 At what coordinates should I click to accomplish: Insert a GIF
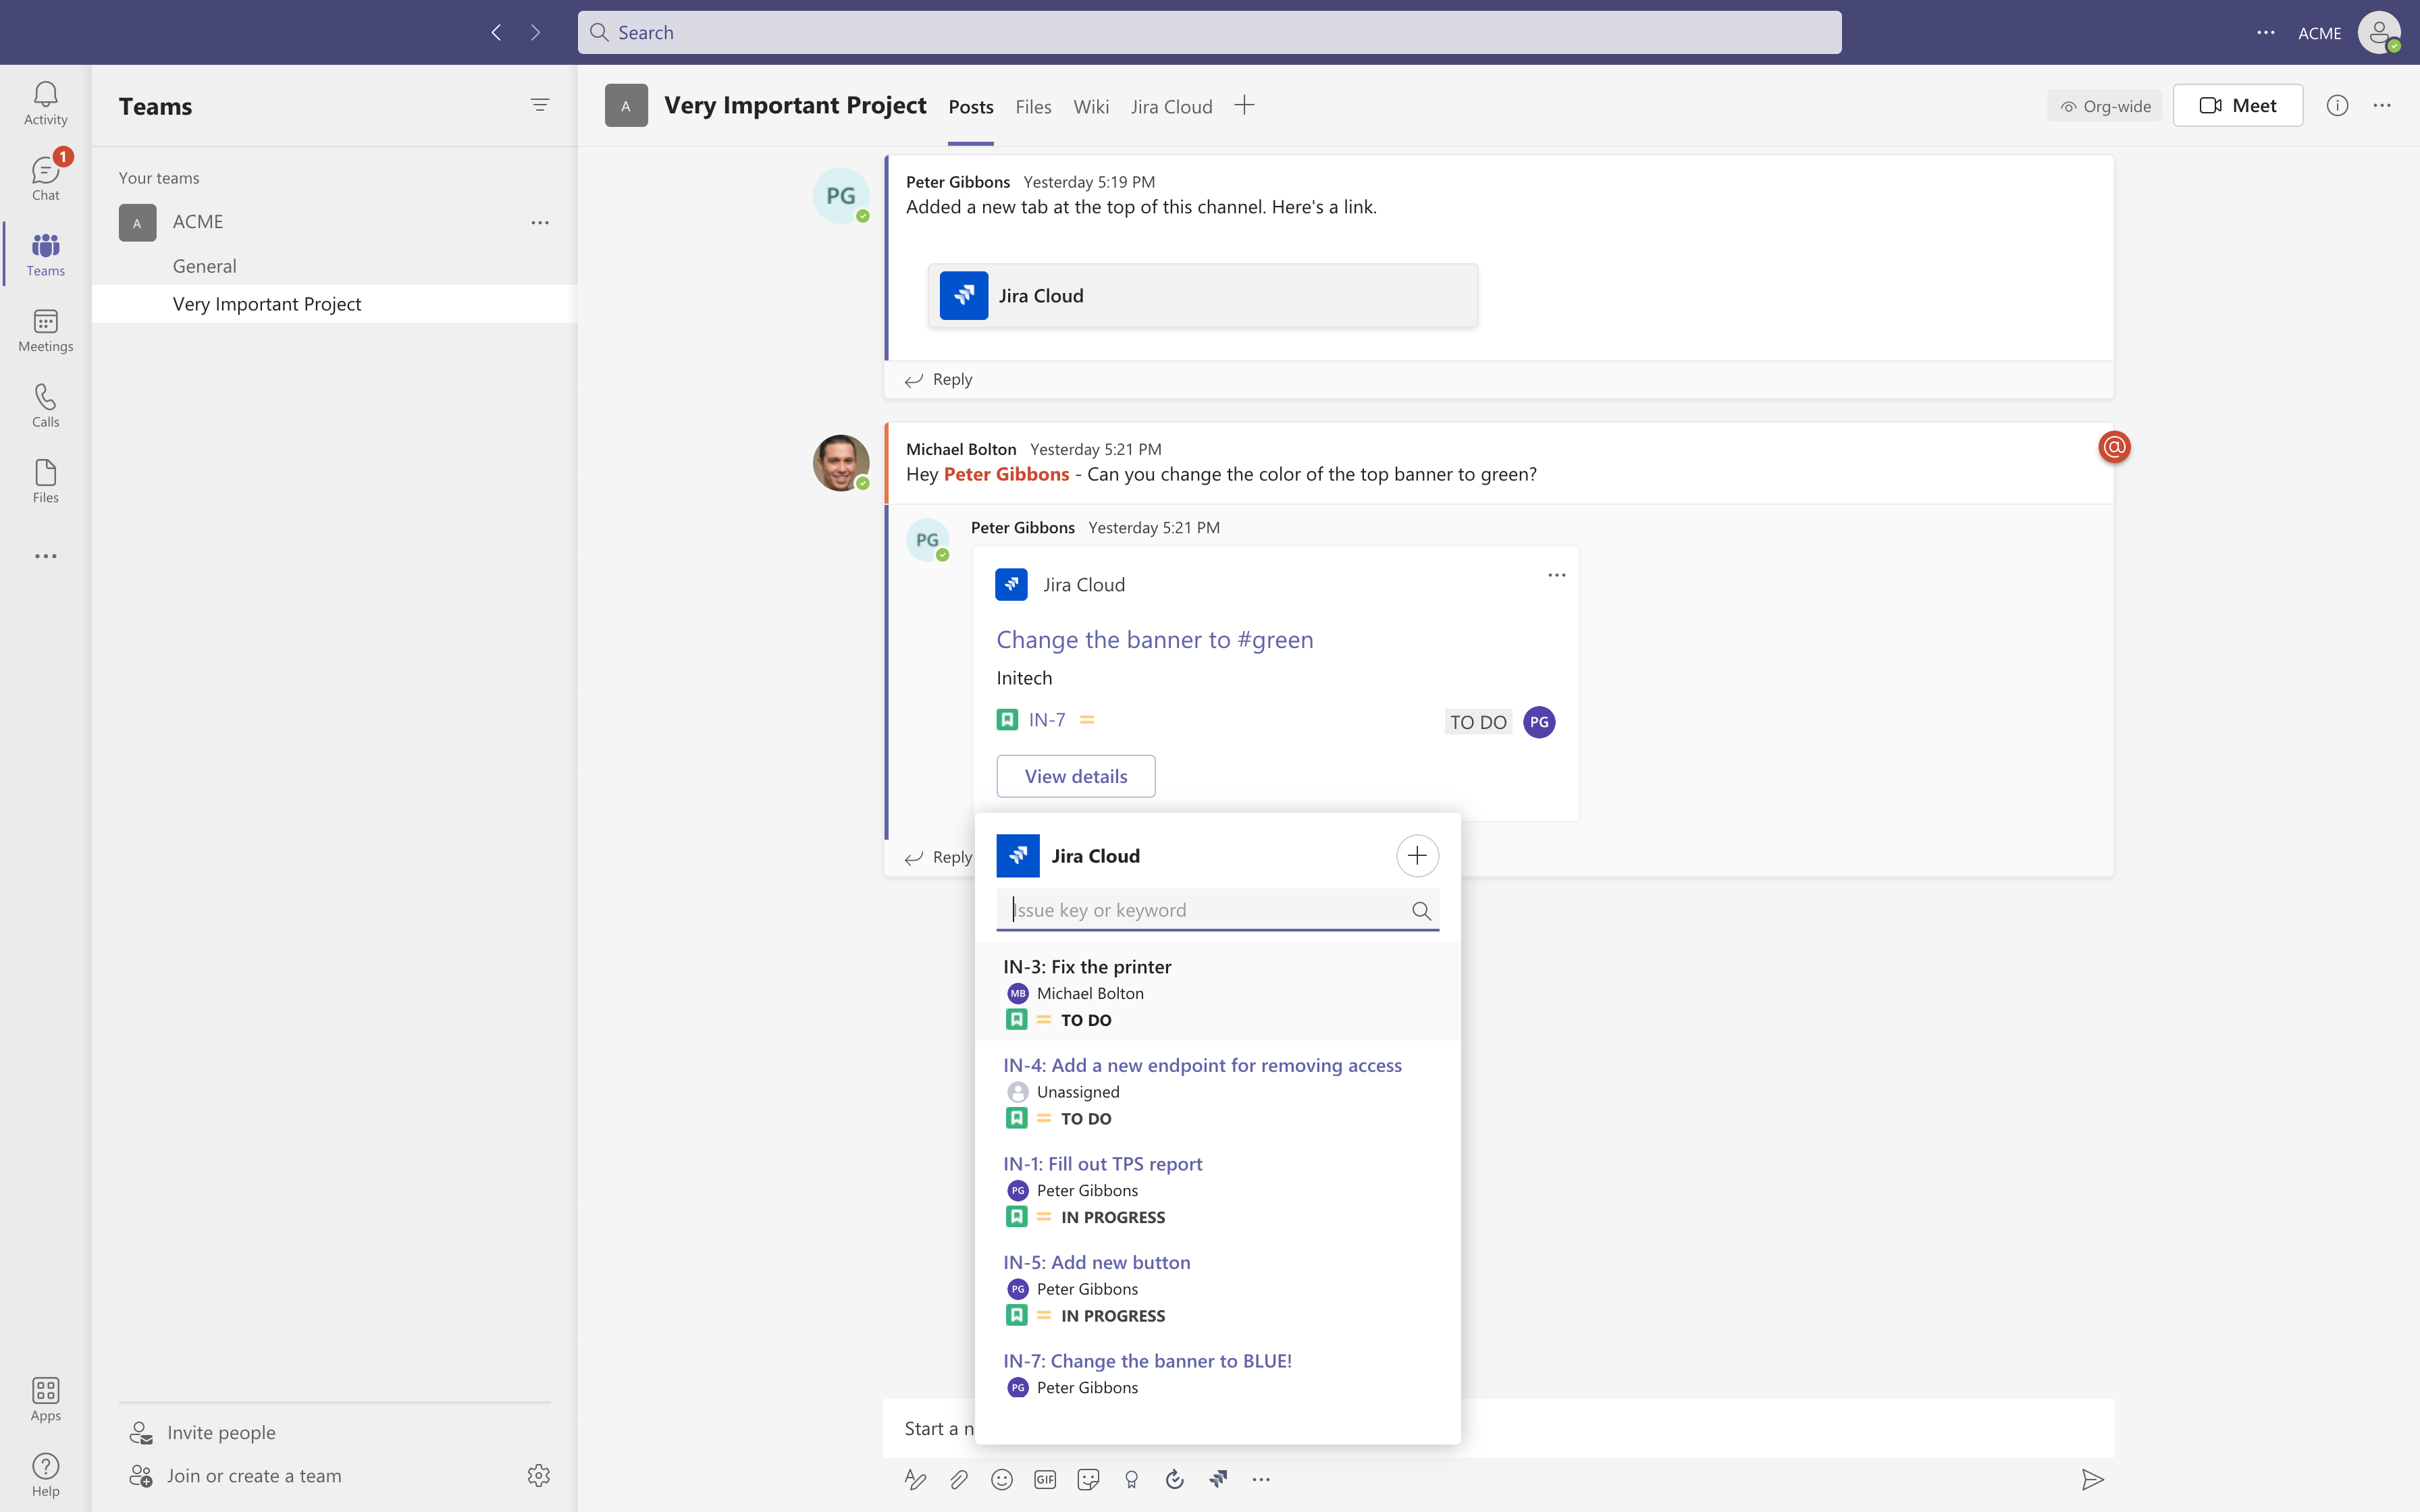click(1045, 1479)
